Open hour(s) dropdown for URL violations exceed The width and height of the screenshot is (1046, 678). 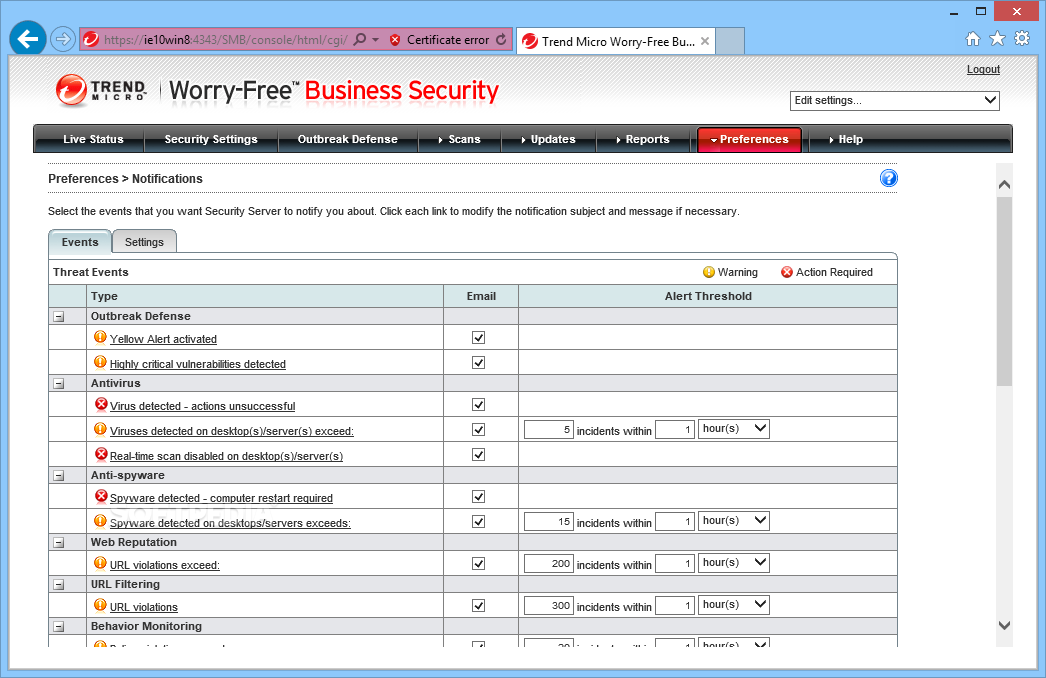pyautogui.click(x=734, y=563)
